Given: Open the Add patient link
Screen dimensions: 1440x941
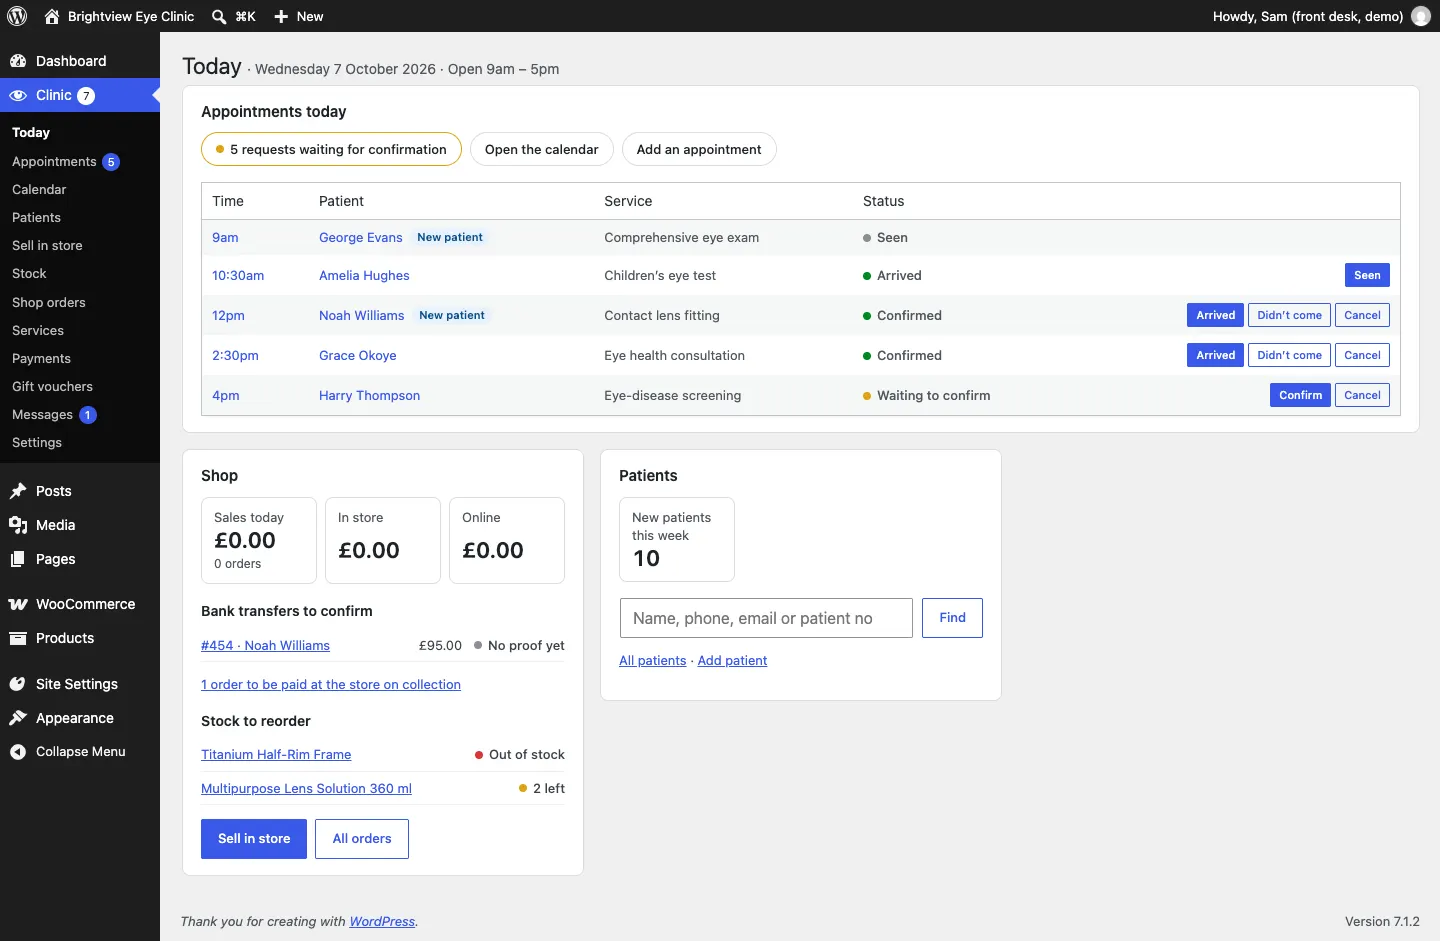Looking at the screenshot, I should pyautogui.click(x=732, y=660).
